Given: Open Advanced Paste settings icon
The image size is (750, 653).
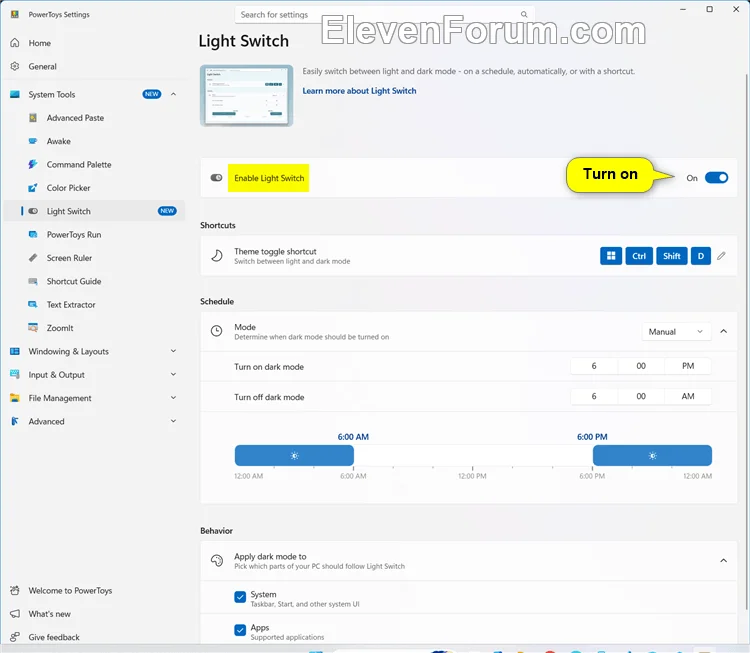Looking at the screenshot, I should click(x=33, y=118).
